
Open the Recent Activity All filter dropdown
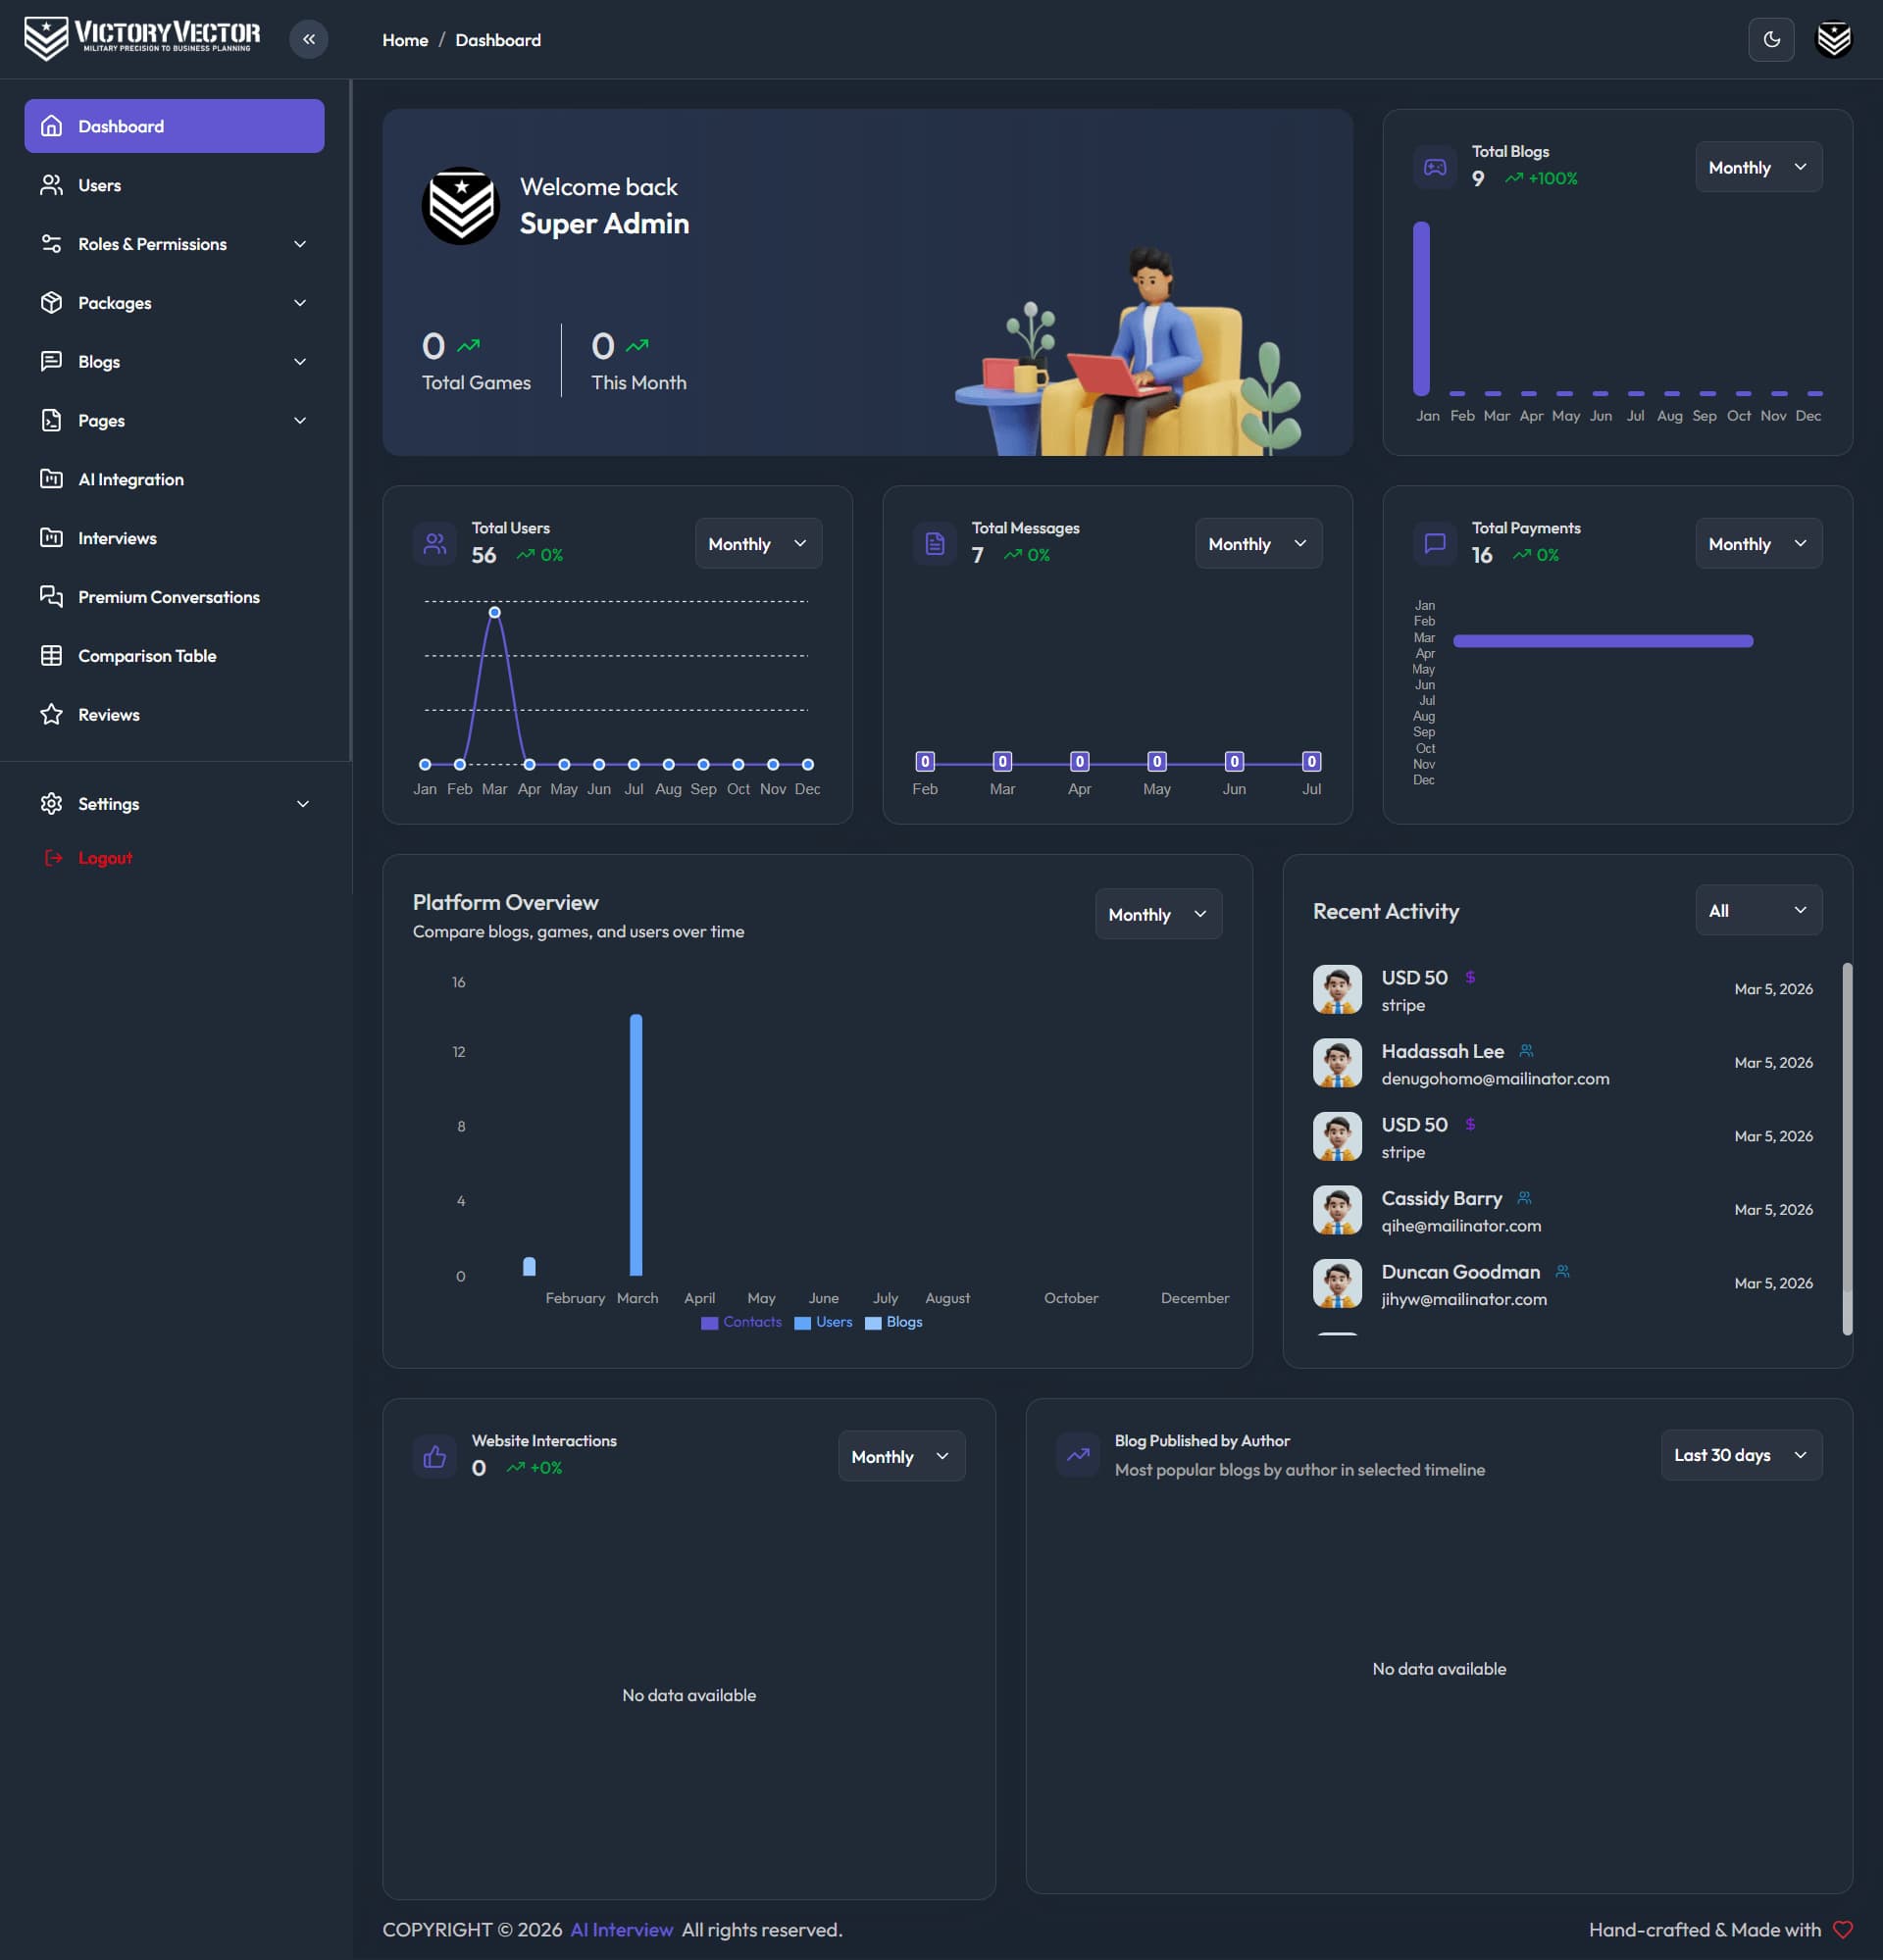pyautogui.click(x=1758, y=910)
